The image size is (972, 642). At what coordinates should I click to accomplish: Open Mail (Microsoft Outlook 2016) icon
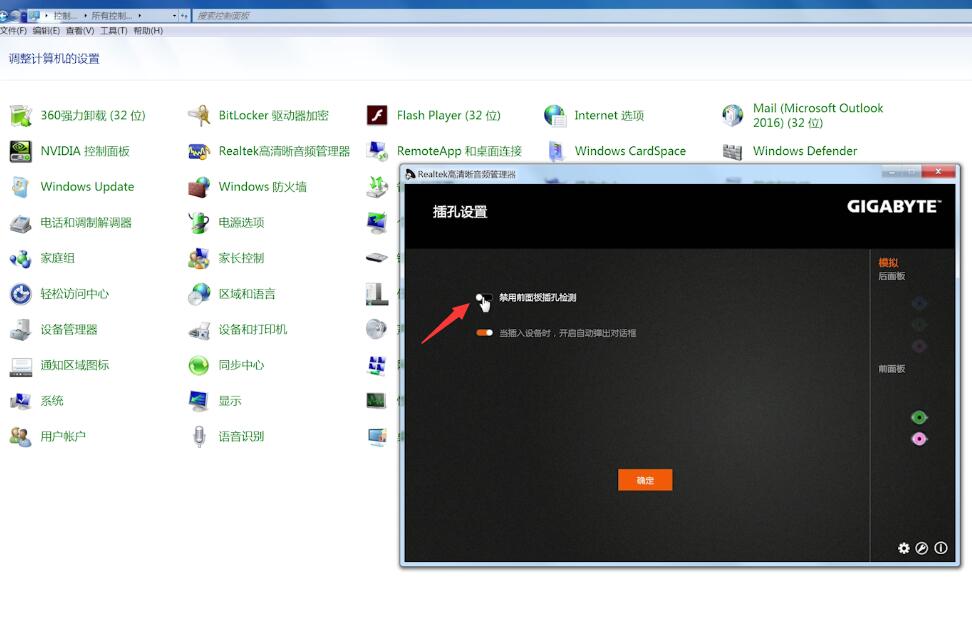pos(733,115)
